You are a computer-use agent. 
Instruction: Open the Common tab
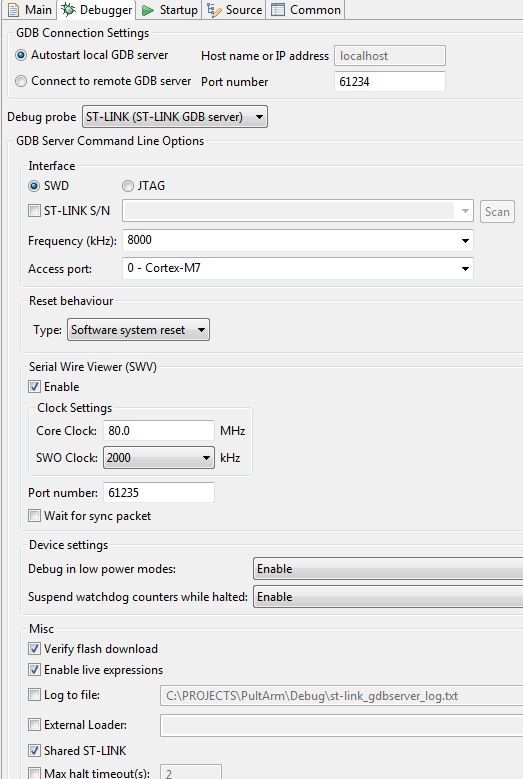click(305, 10)
